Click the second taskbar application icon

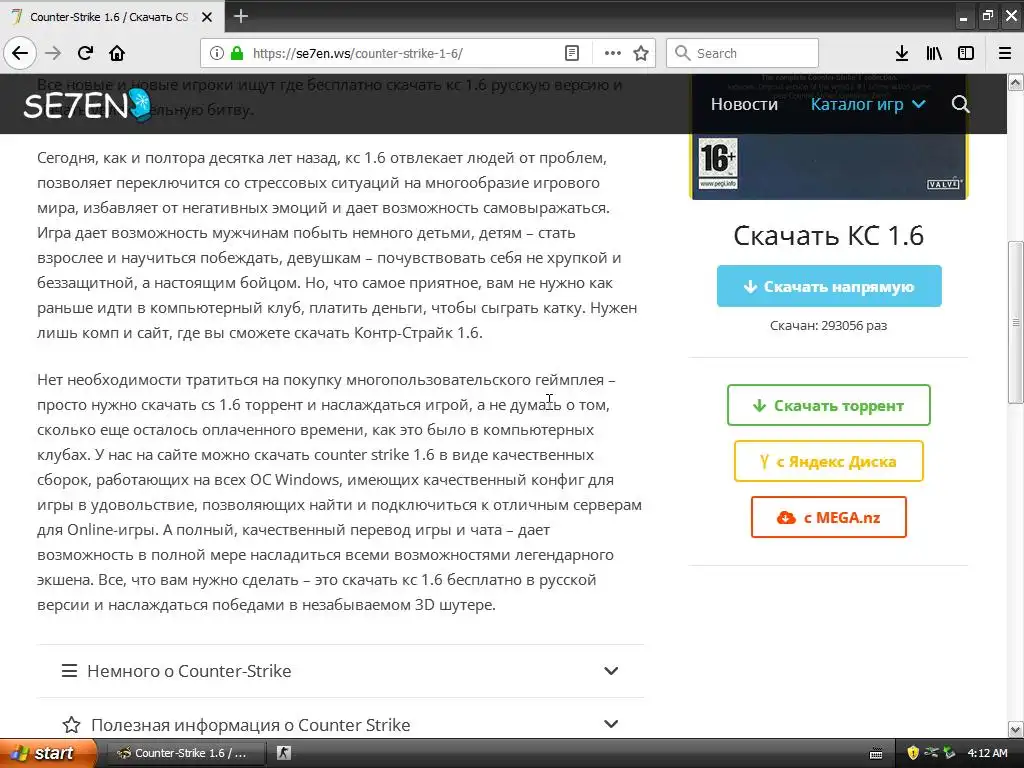click(284, 753)
